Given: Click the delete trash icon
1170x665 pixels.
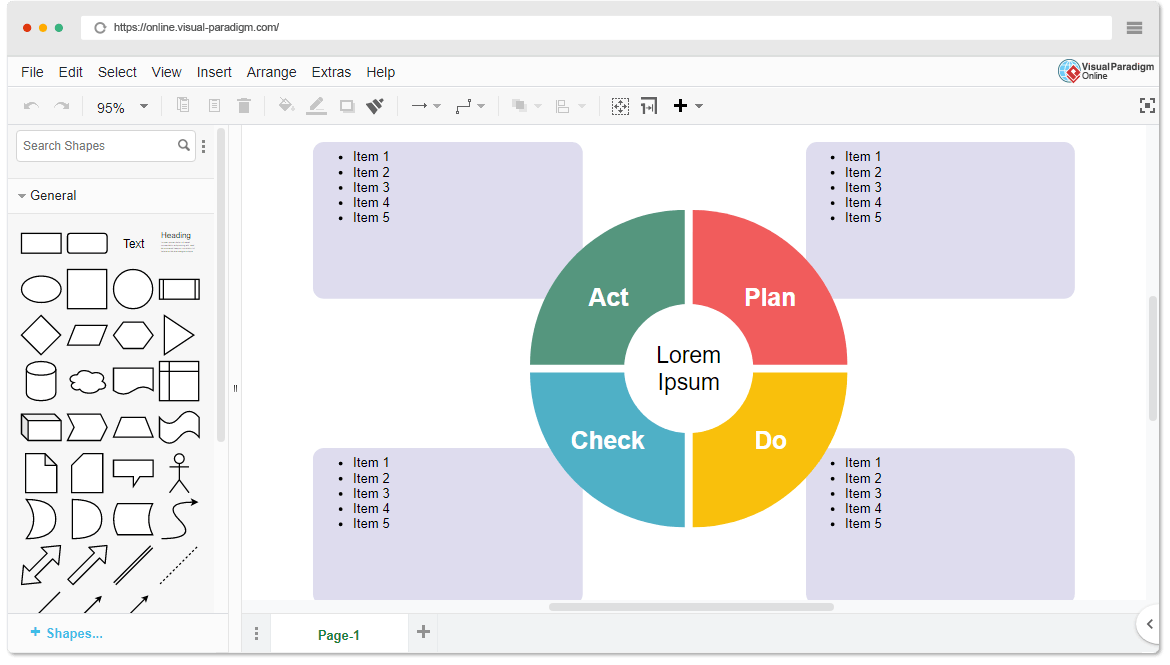Looking at the screenshot, I should click(244, 105).
